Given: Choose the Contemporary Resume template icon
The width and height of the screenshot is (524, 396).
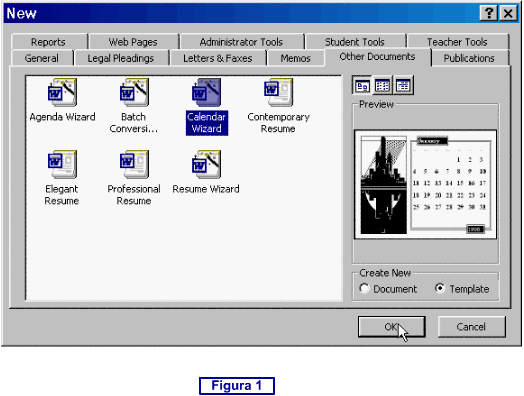Looking at the screenshot, I should click(278, 93).
